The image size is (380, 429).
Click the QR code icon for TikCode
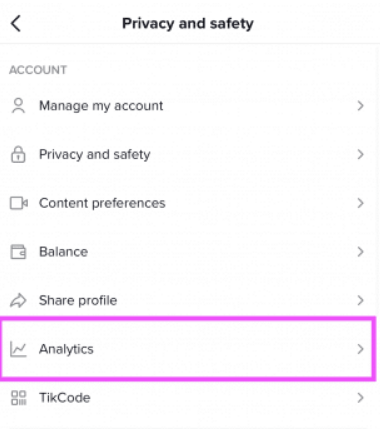tap(18, 398)
